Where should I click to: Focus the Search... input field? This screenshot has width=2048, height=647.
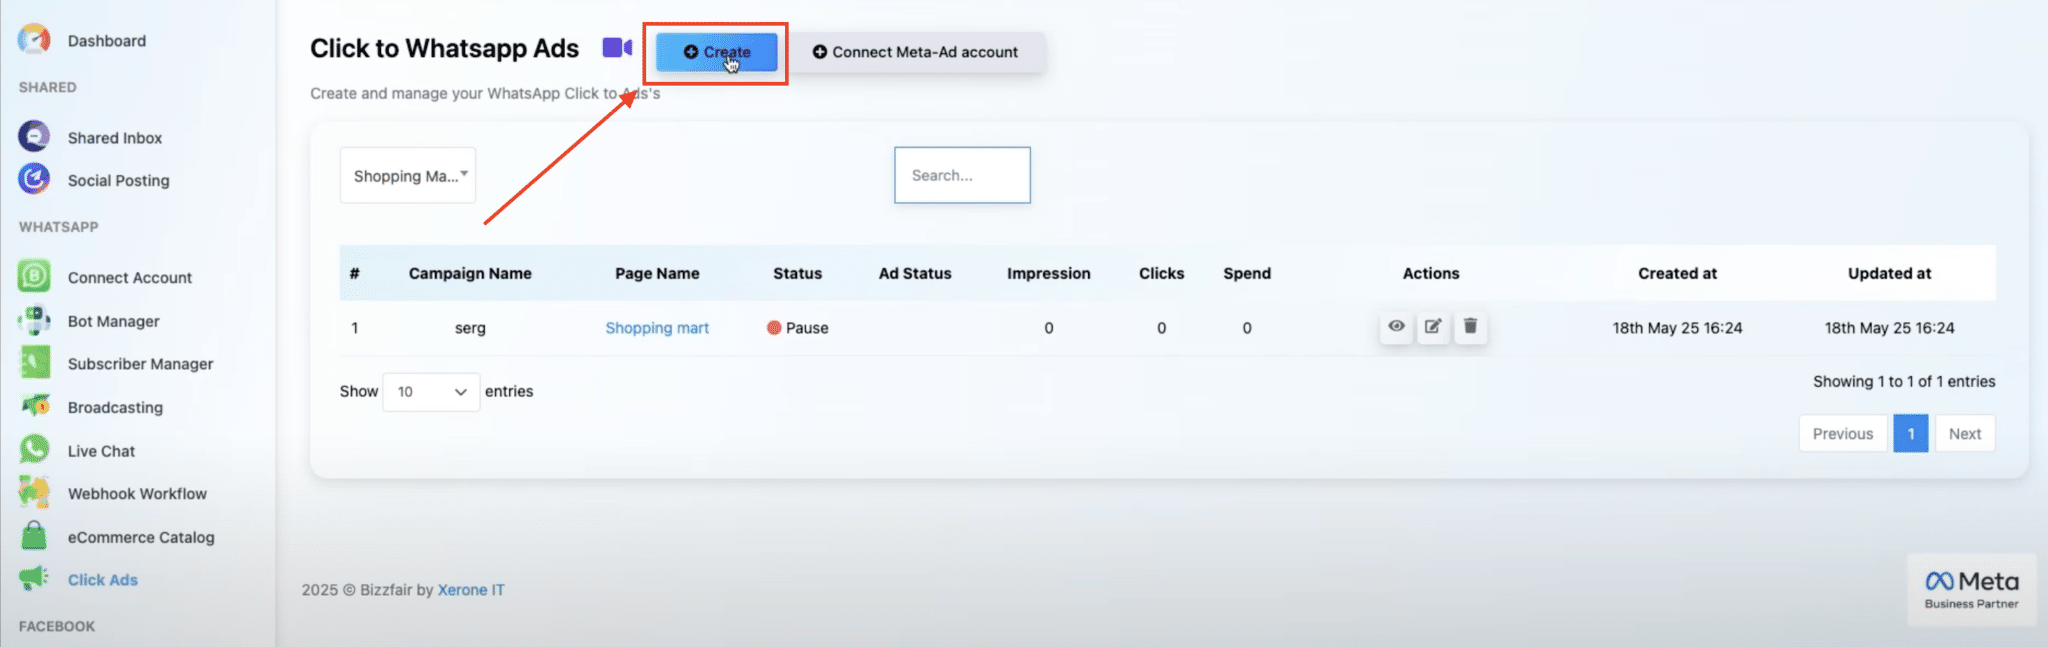tap(962, 175)
